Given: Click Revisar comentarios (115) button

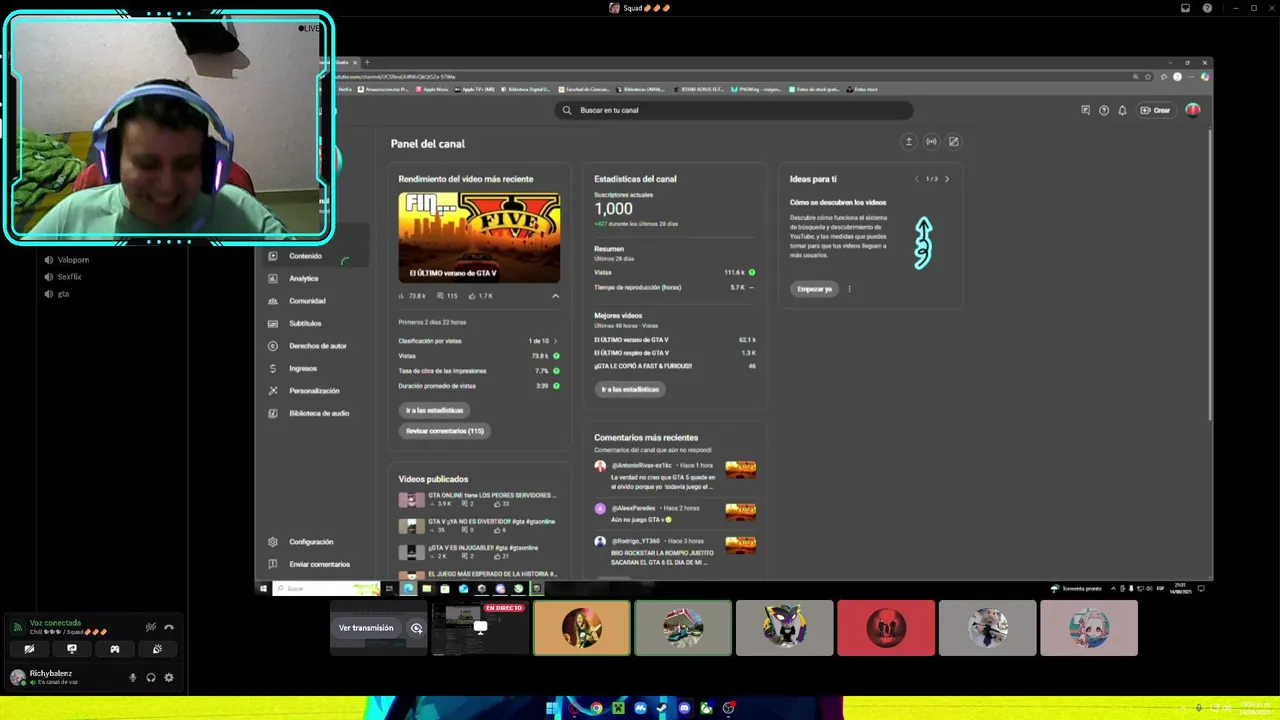Looking at the screenshot, I should (444, 431).
